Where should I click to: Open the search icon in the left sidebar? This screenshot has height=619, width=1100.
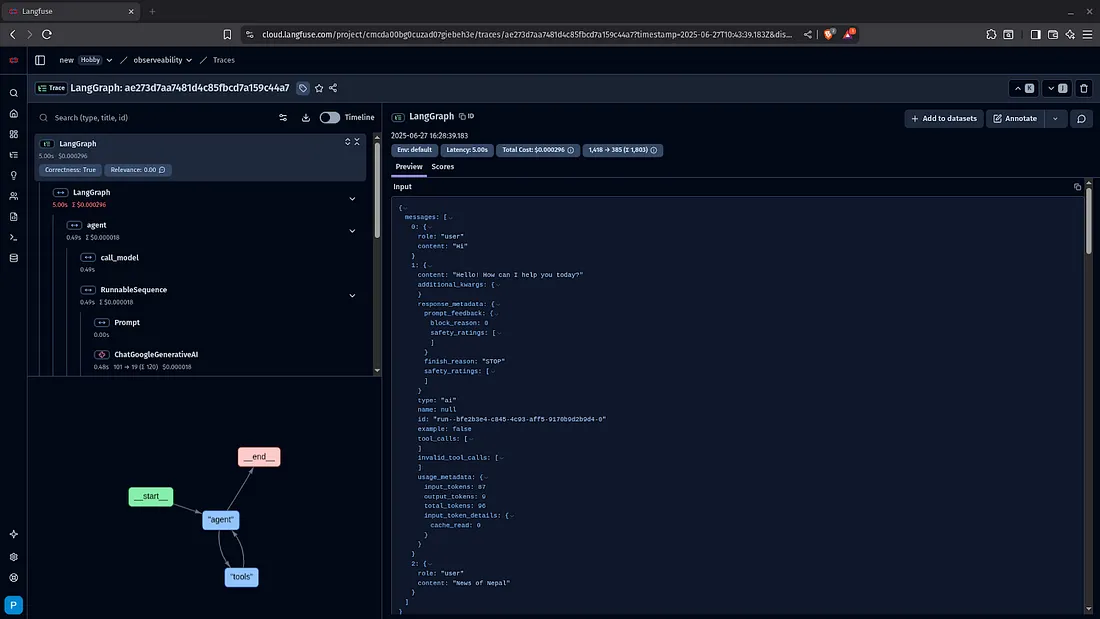click(x=13, y=93)
